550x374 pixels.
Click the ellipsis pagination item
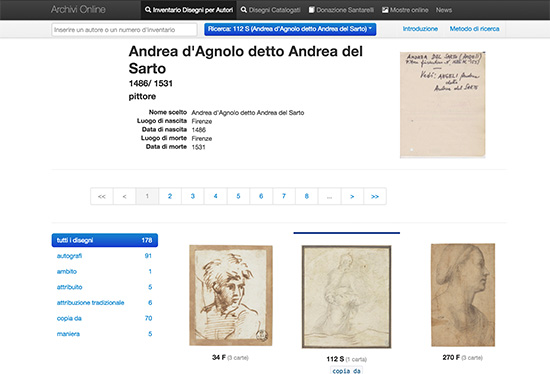coord(329,196)
